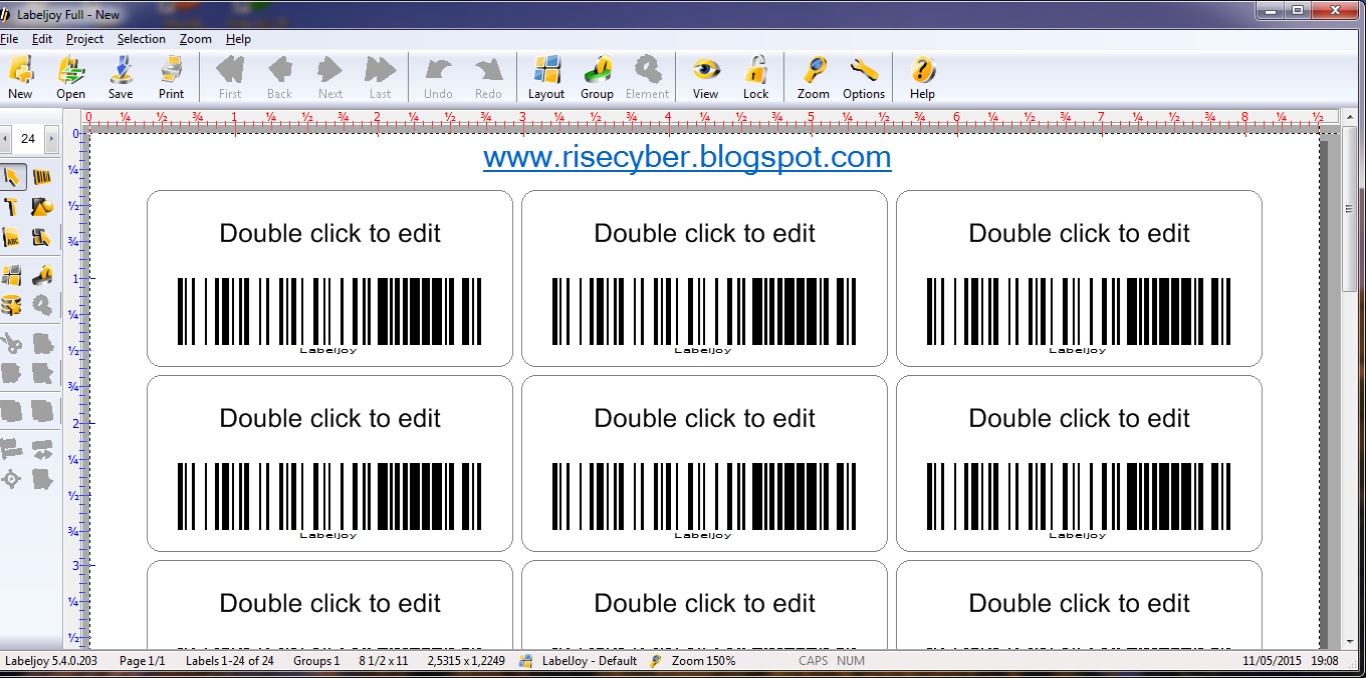The width and height of the screenshot is (1366, 678).
Task: Click the greyed key element icon in side palette
Action: click(x=42, y=305)
